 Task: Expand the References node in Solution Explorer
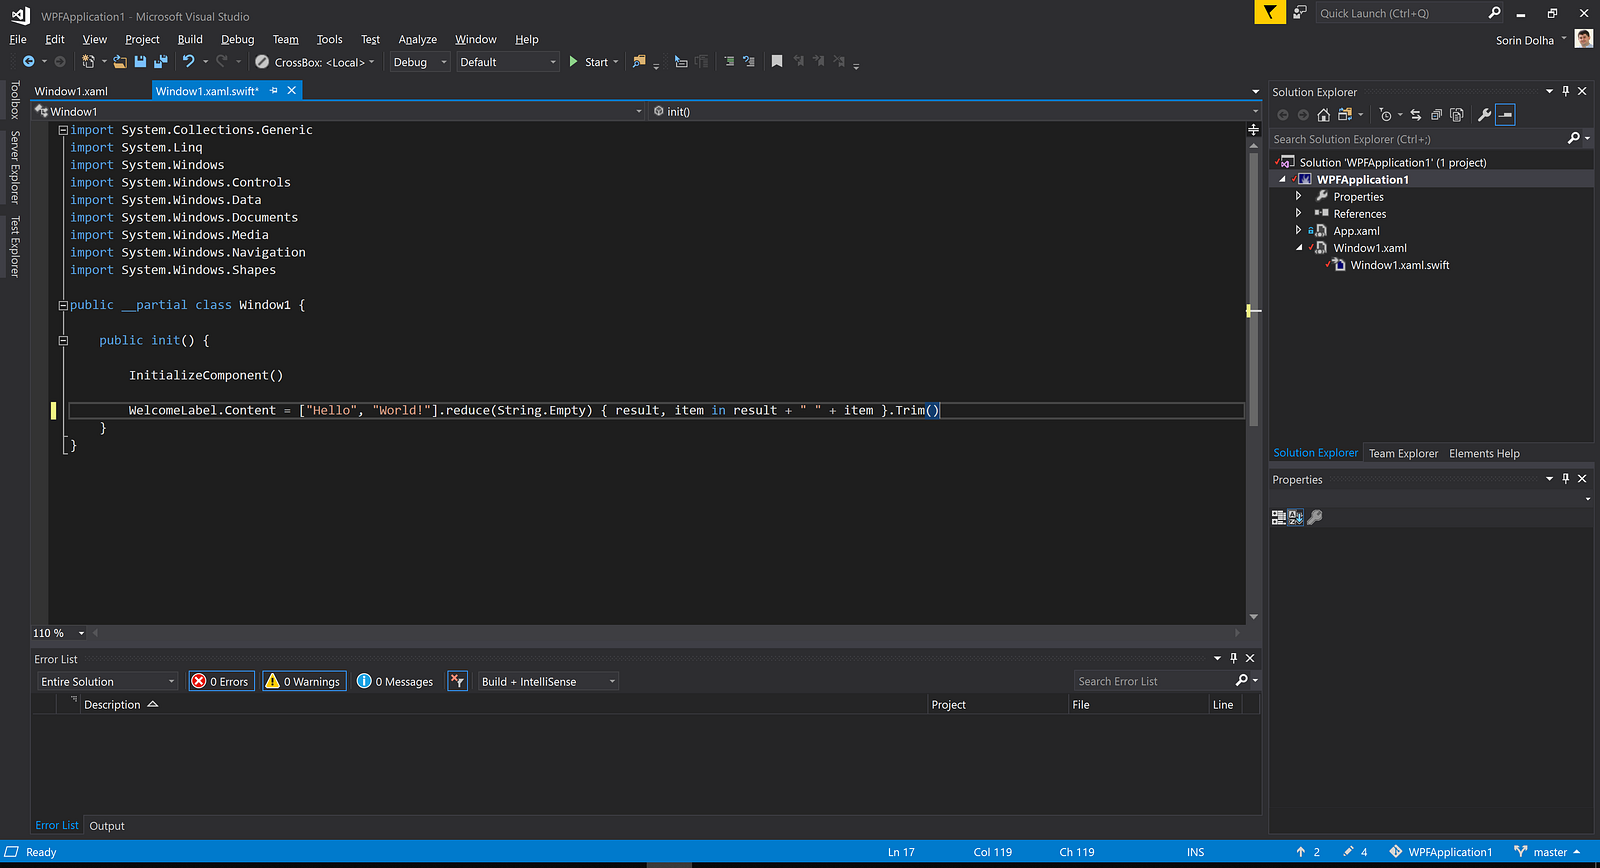(x=1299, y=213)
